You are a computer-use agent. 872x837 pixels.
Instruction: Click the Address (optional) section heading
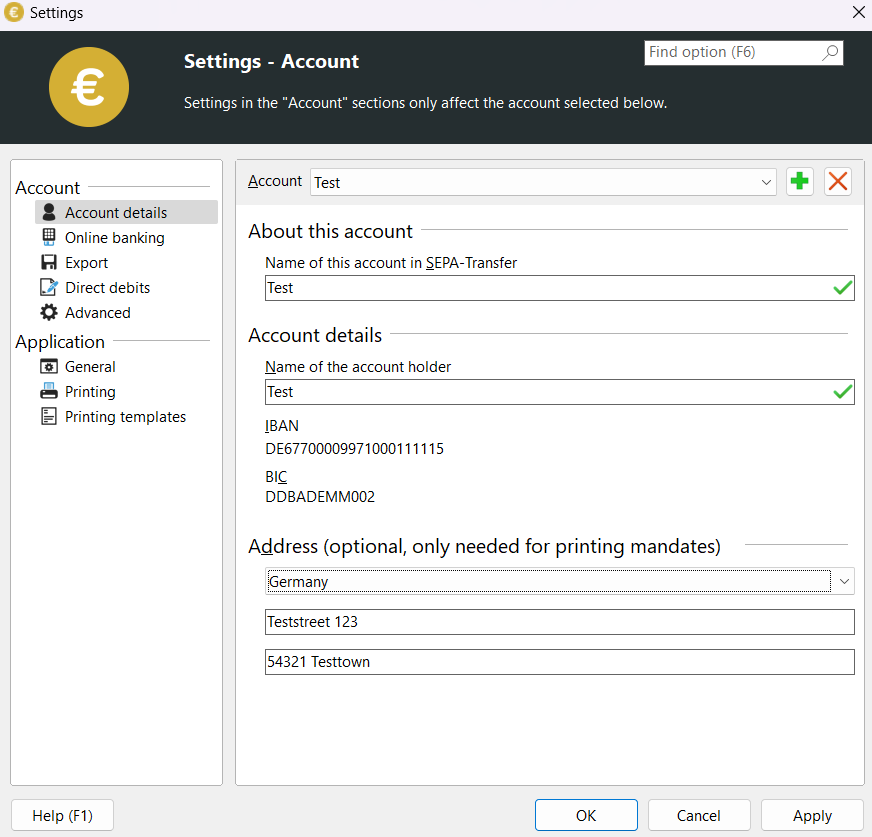coord(484,546)
